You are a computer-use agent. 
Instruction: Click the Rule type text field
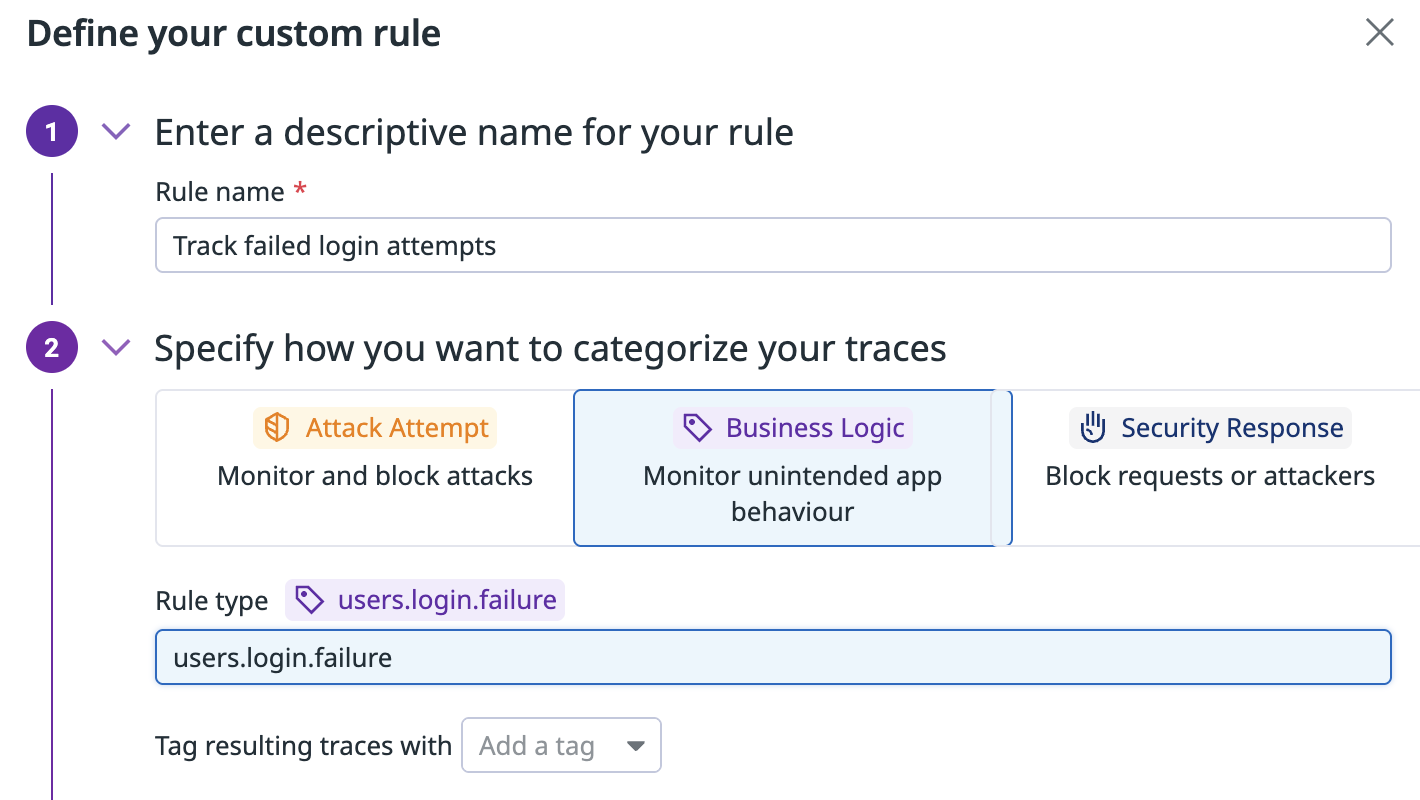point(772,657)
